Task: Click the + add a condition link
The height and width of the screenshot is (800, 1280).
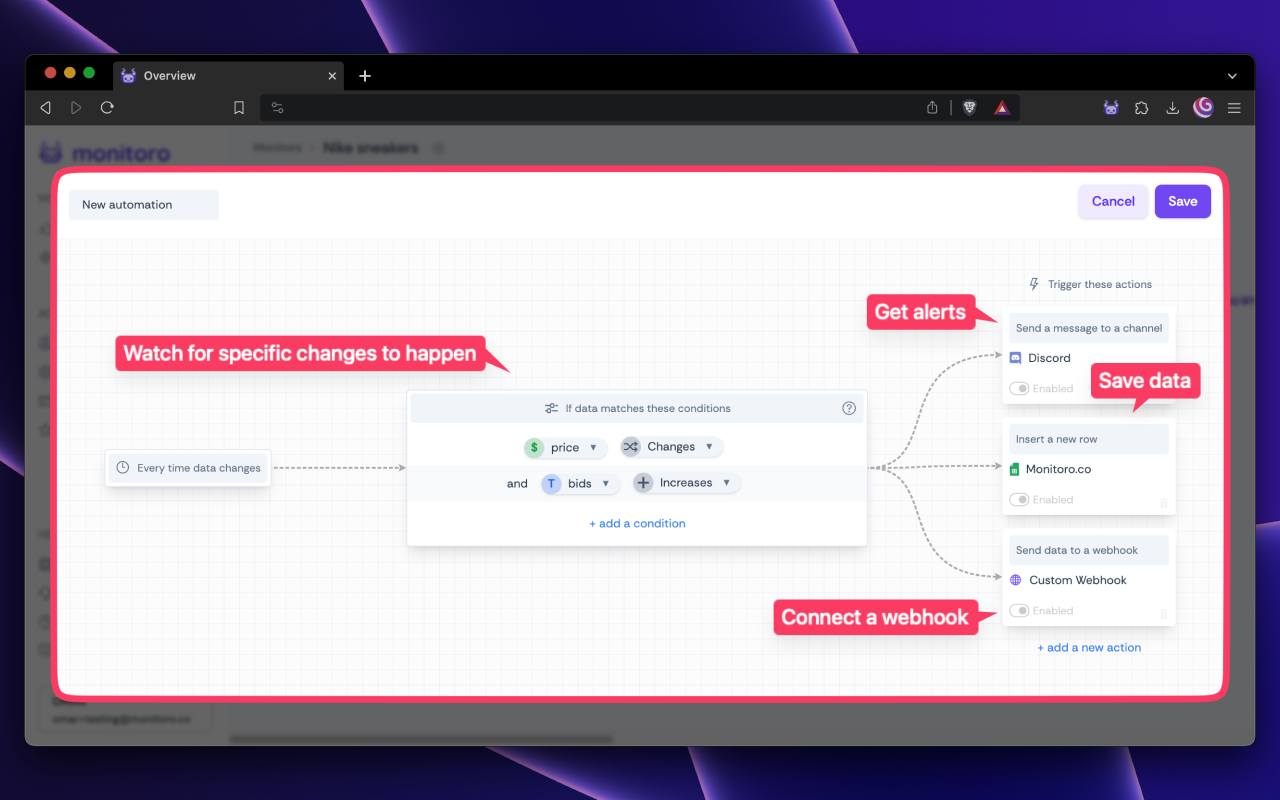Action: coord(637,524)
